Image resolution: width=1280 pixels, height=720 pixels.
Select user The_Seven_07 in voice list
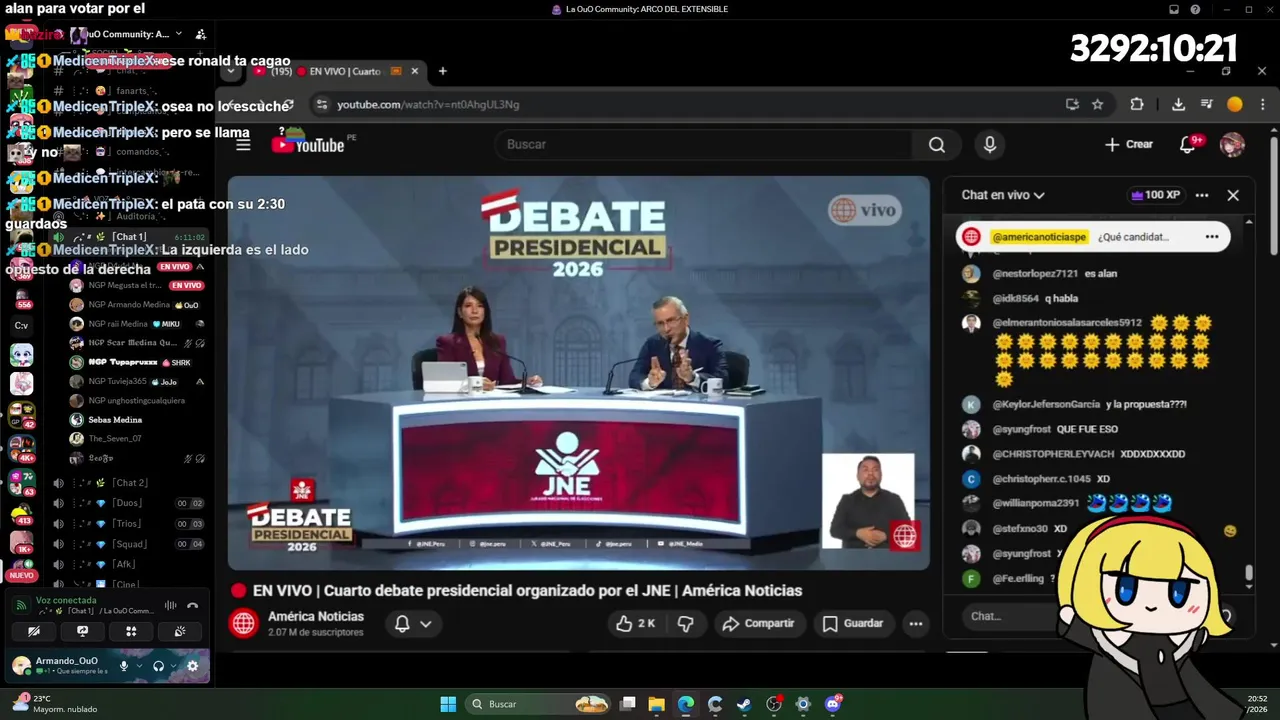(115, 439)
